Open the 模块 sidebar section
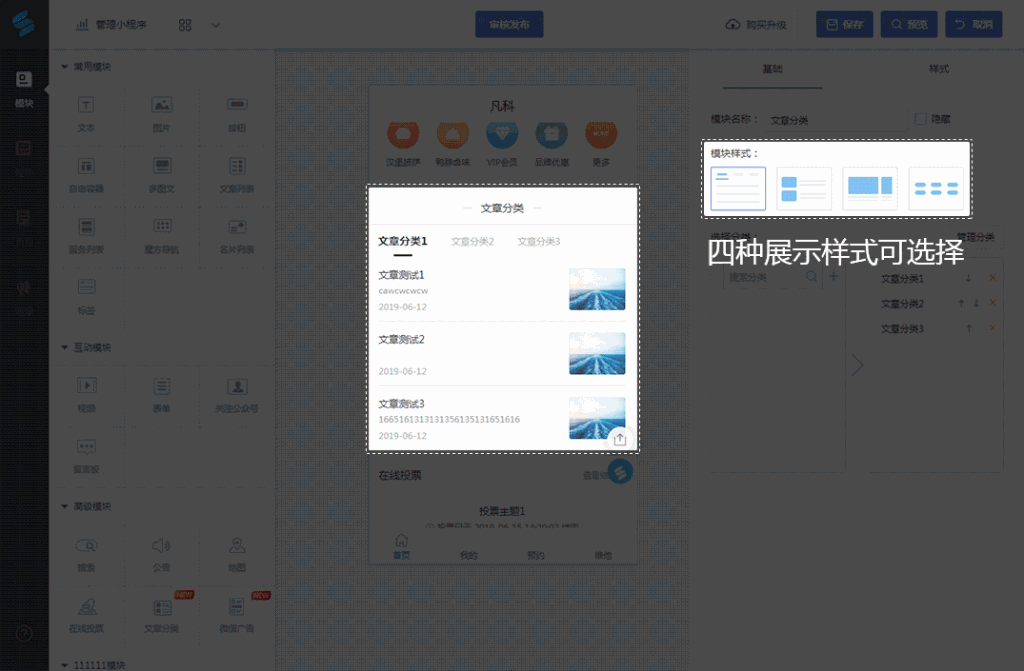 tap(24, 89)
